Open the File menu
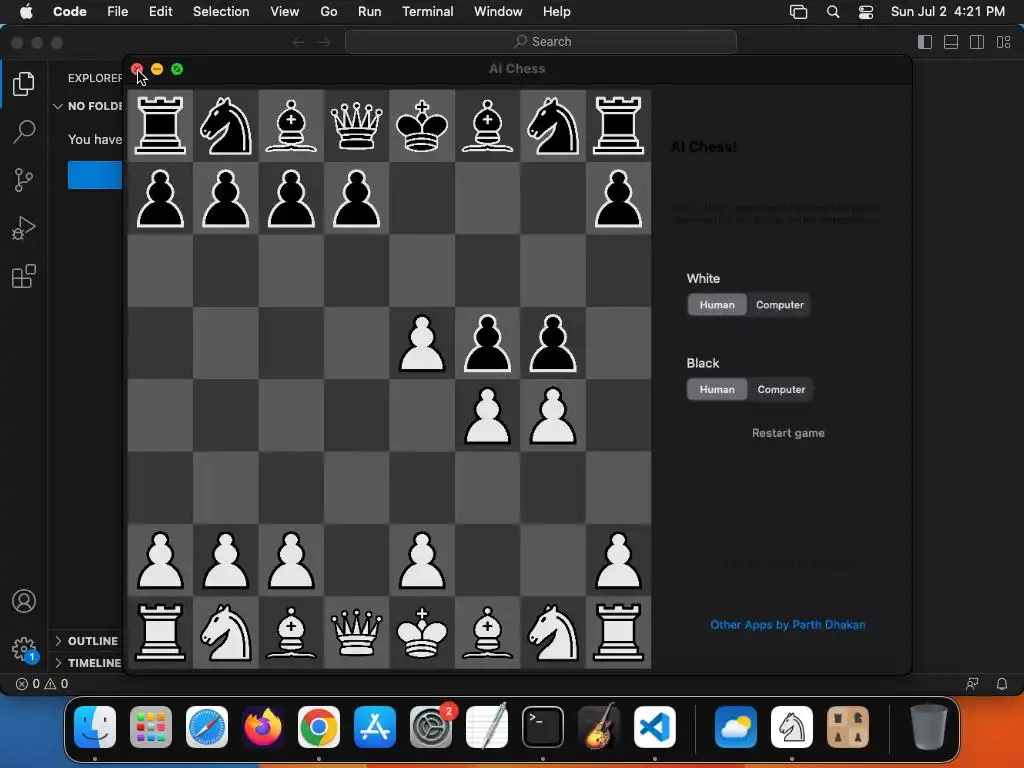 click(x=118, y=12)
